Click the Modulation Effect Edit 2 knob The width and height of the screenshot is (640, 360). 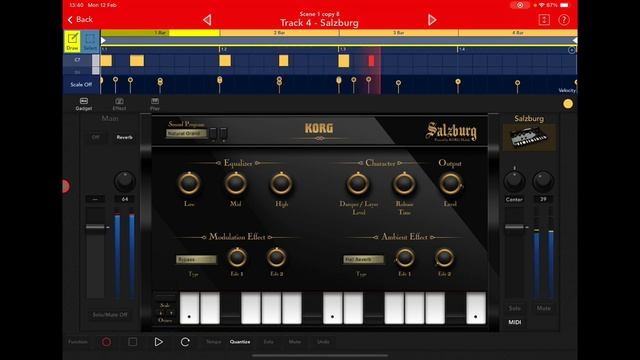276,258
